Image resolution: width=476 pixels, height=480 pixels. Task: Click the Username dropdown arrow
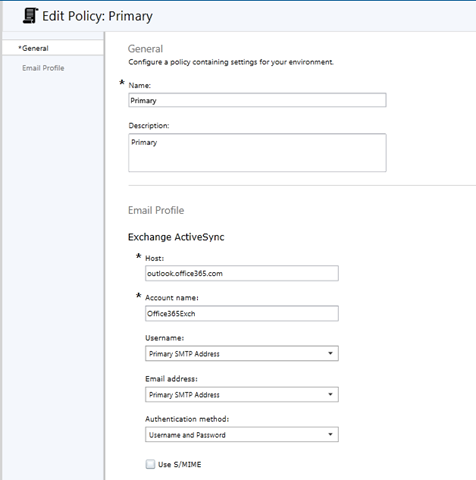point(330,353)
